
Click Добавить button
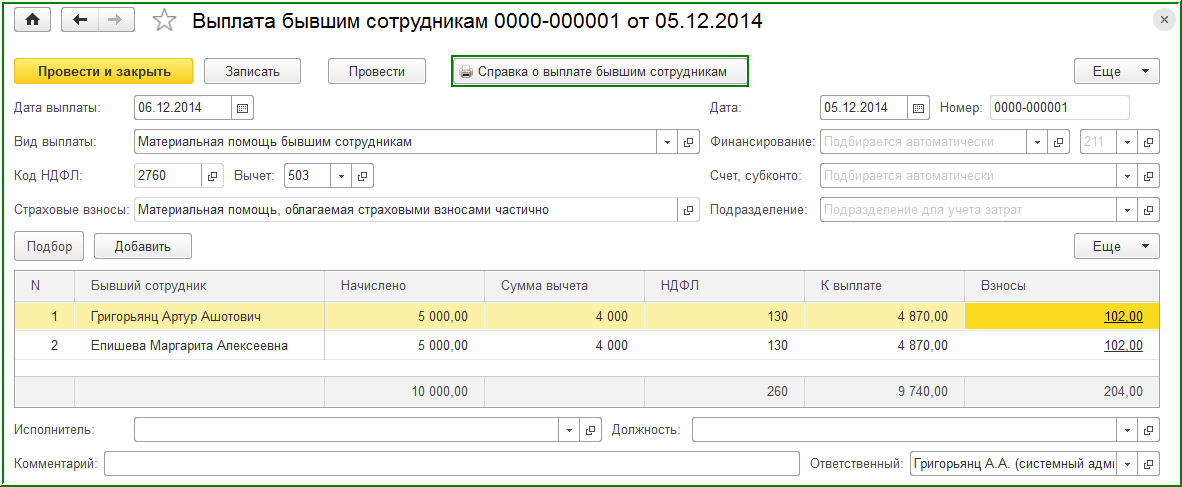[x=142, y=246]
